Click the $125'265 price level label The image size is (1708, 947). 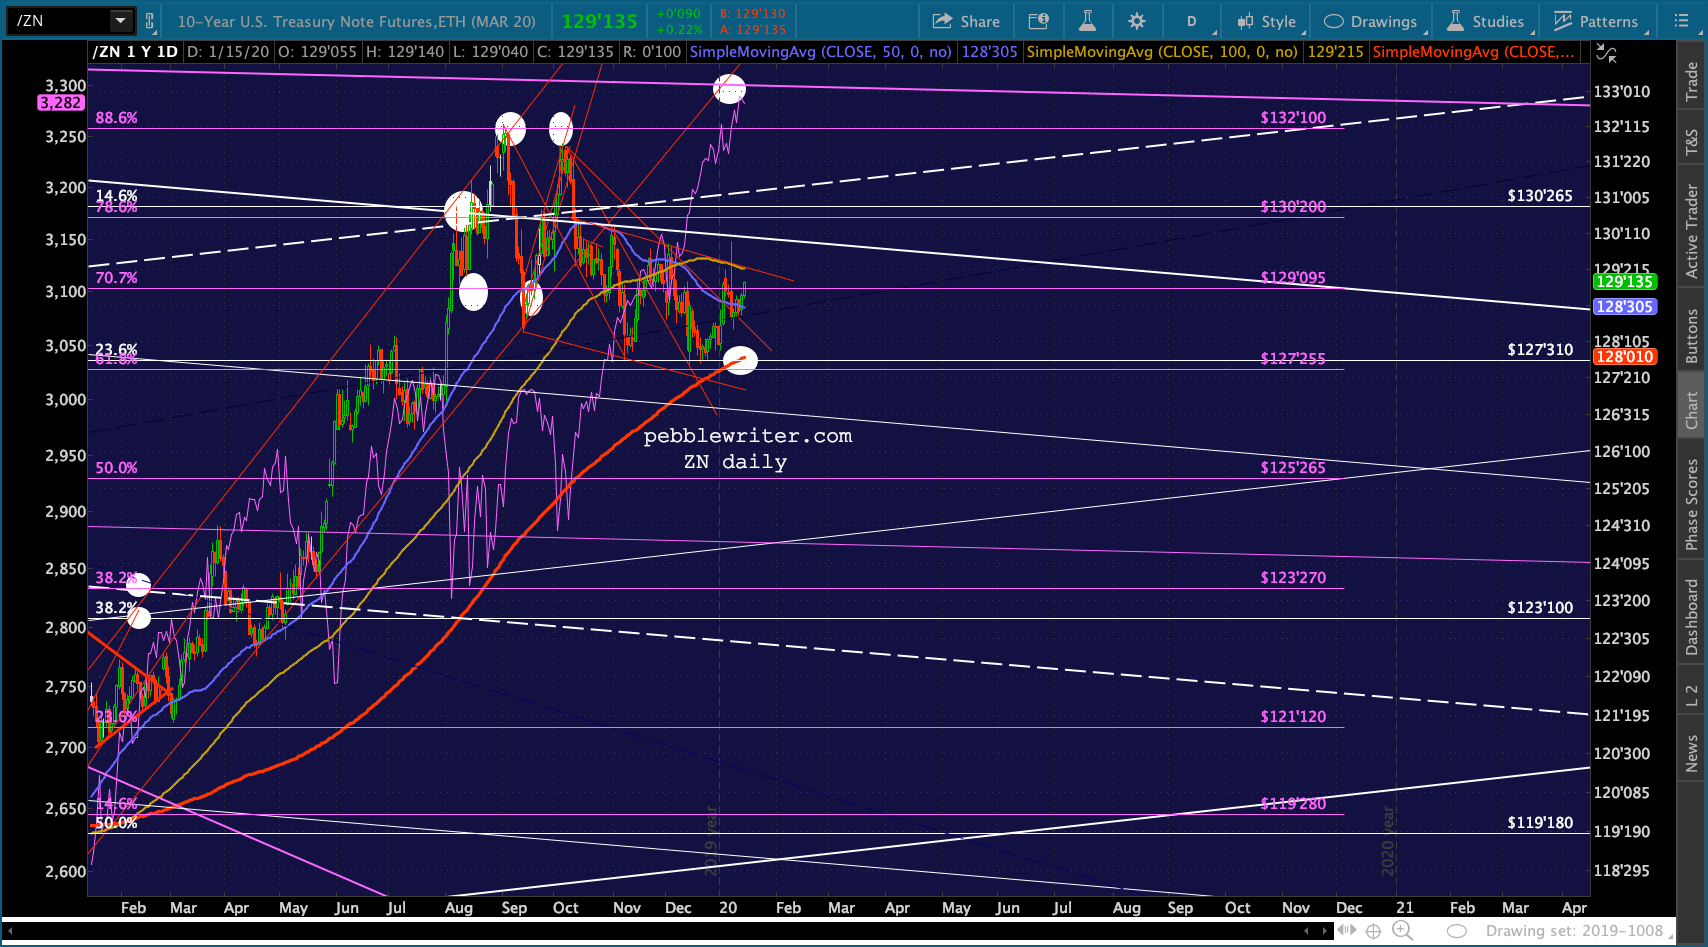coord(1293,468)
